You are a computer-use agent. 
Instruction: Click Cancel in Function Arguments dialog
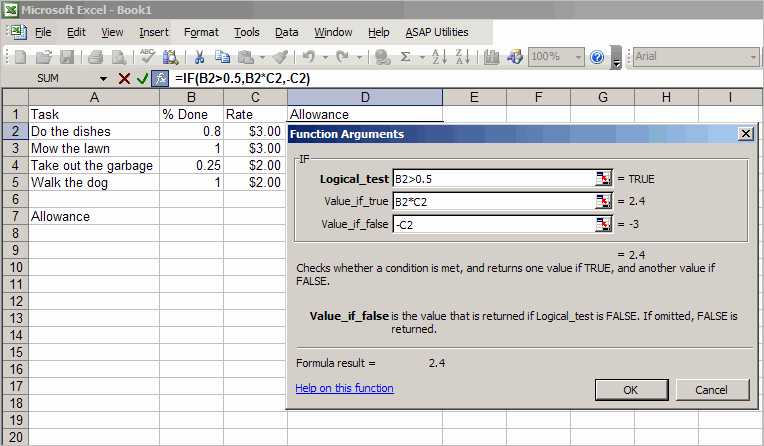(x=711, y=390)
